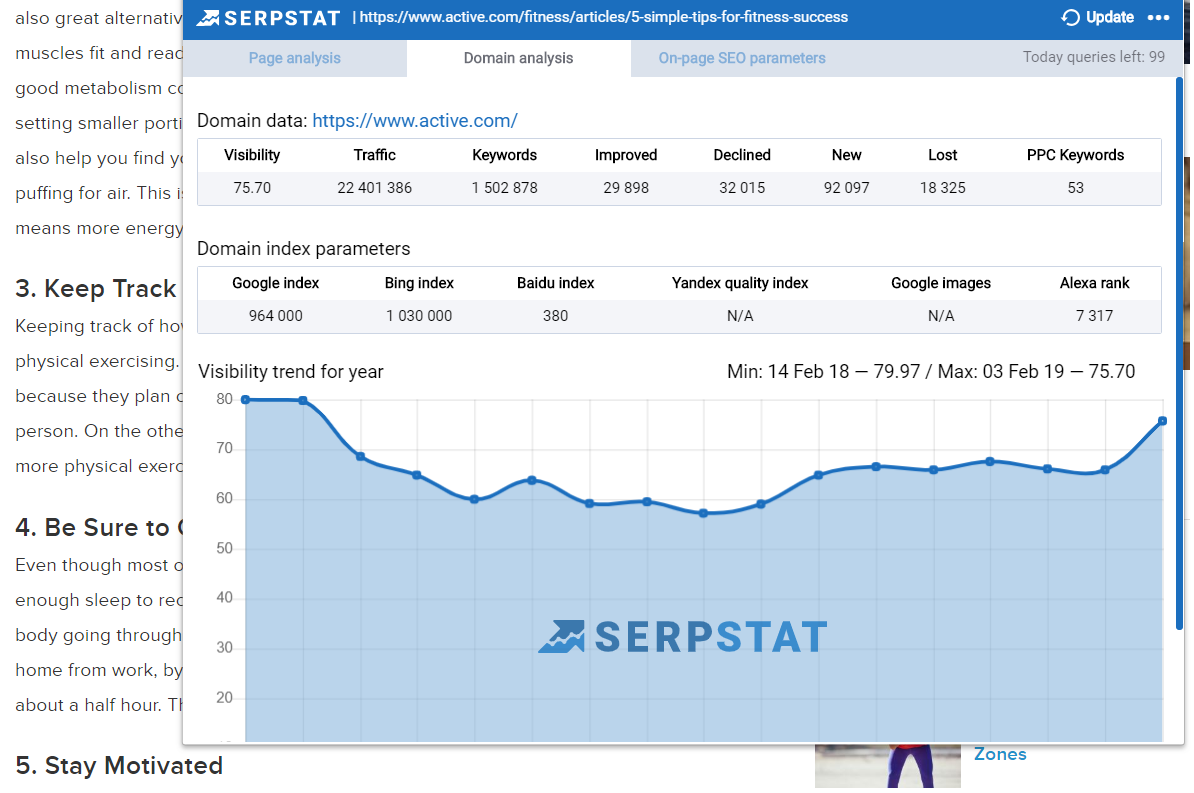Open the https://www.active.com/ domain link
Image resolution: width=1194 pixels, height=793 pixels.
414,121
